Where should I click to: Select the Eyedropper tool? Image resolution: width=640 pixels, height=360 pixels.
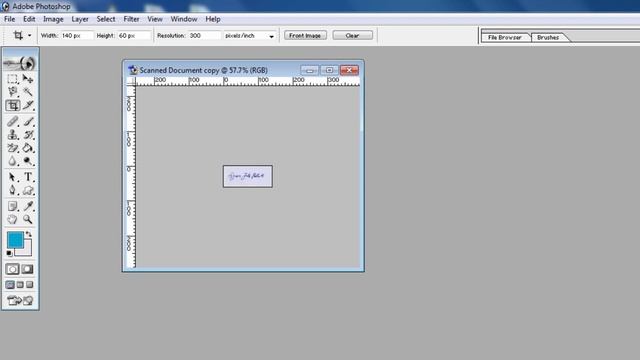(28, 206)
